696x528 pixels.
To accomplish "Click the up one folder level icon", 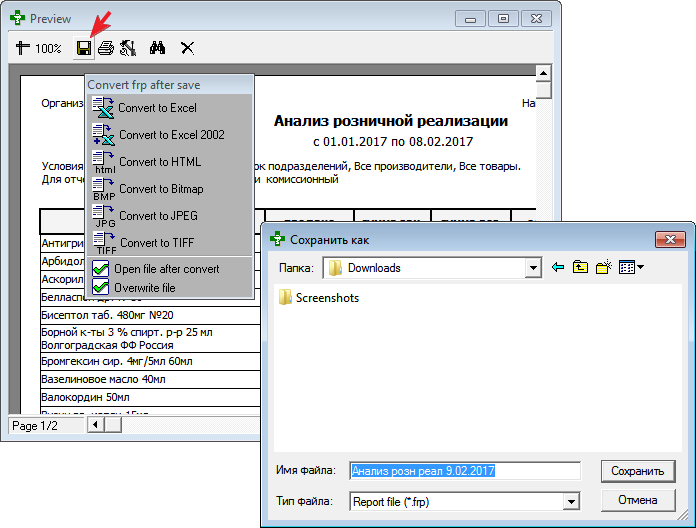I will (580, 268).
